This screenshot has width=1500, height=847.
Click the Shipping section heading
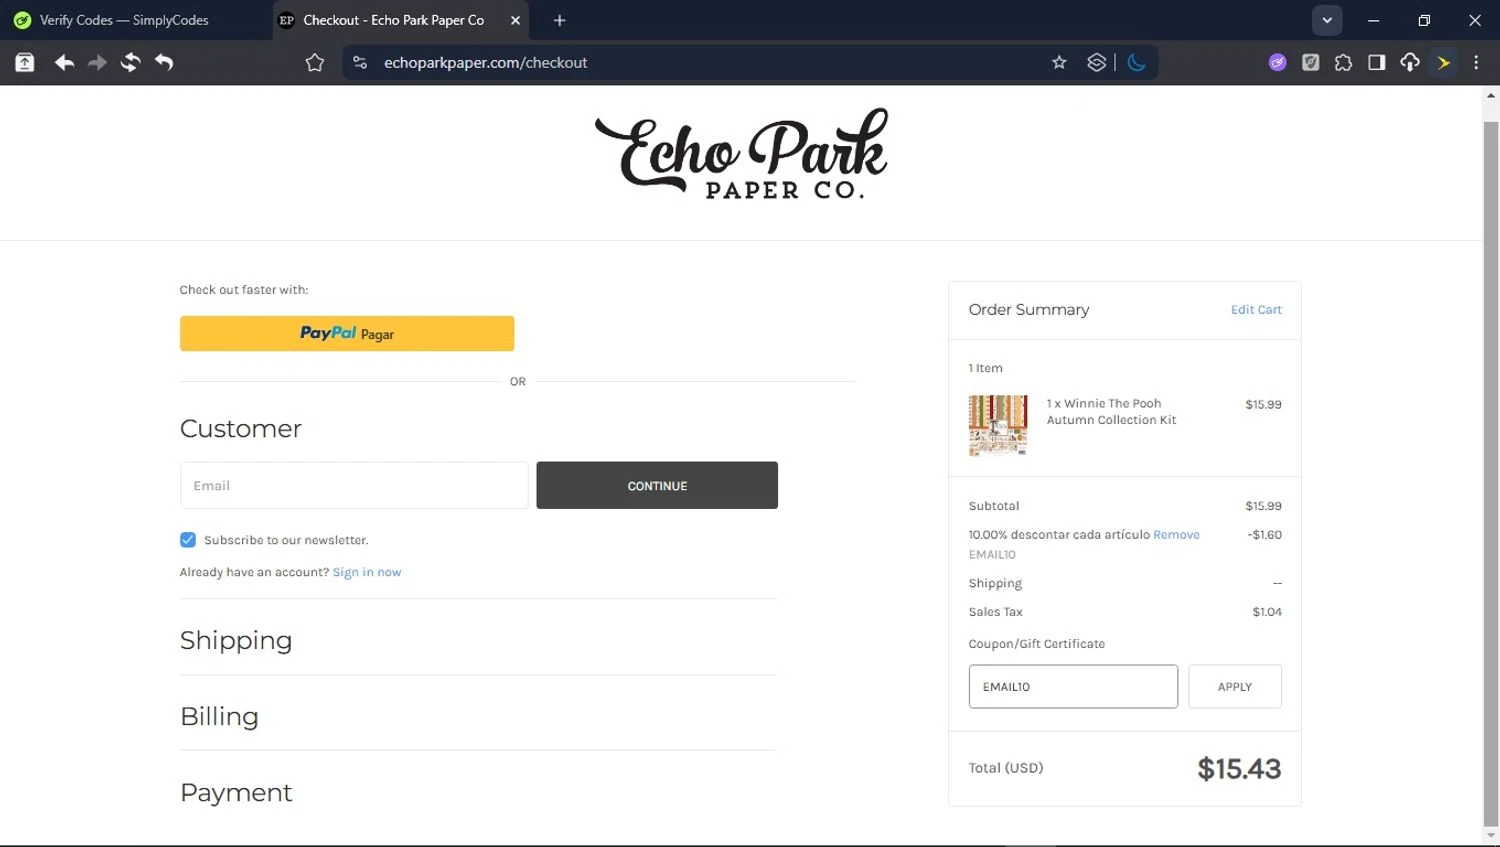(x=236, y=640)
